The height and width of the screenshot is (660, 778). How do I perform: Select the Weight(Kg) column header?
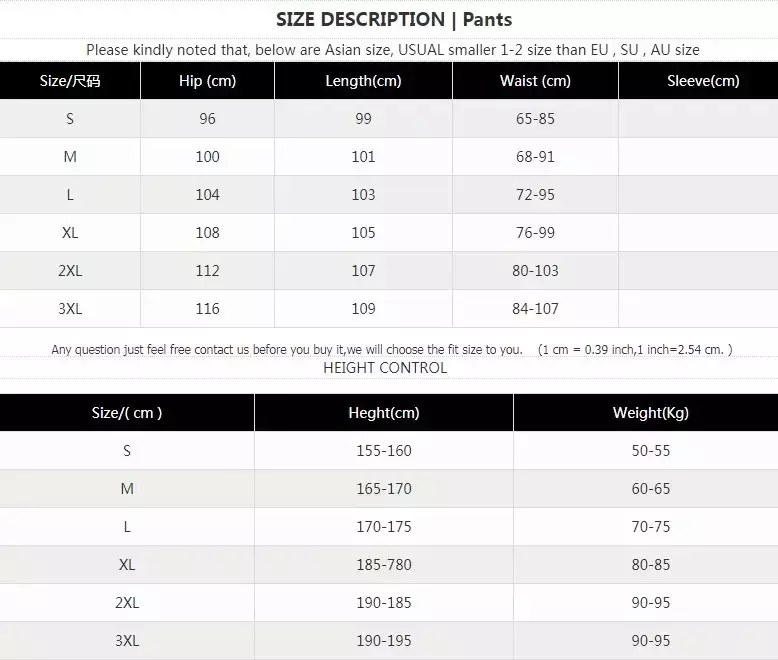click(650, 412)
